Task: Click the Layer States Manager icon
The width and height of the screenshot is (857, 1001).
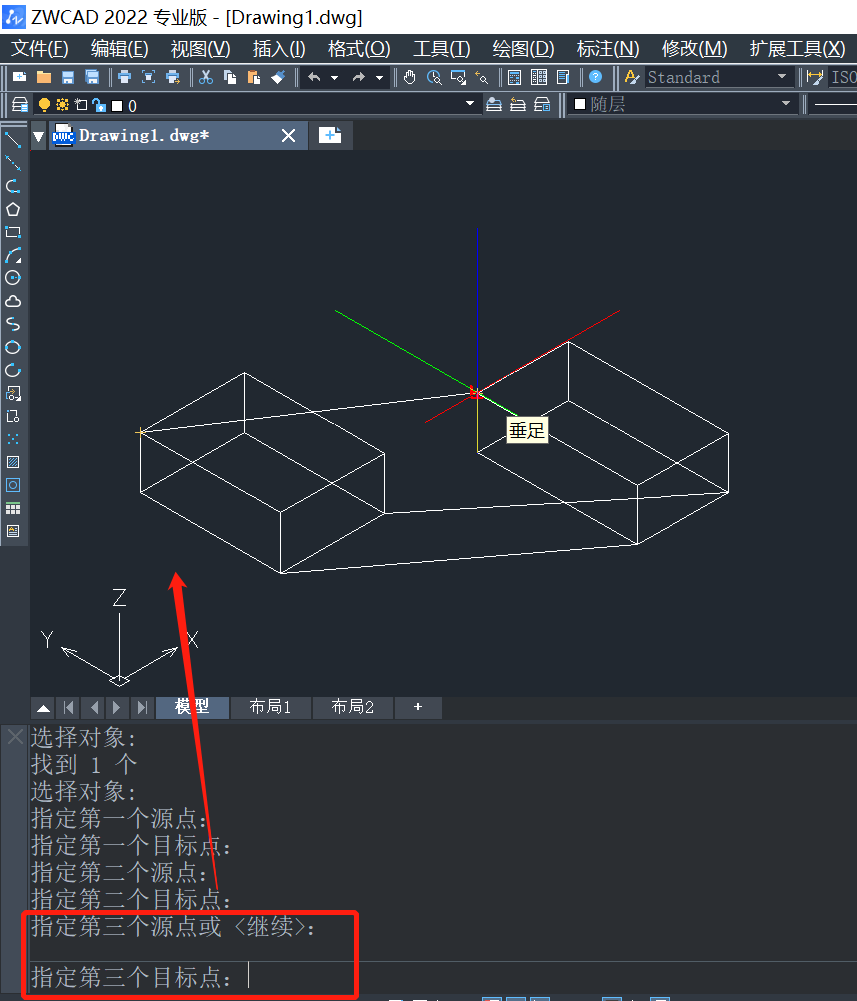Action: pyautogui.click(x=542, y=105)
